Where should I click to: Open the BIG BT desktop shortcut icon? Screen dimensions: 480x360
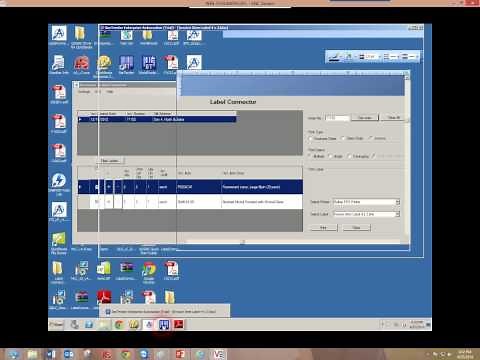149,64
